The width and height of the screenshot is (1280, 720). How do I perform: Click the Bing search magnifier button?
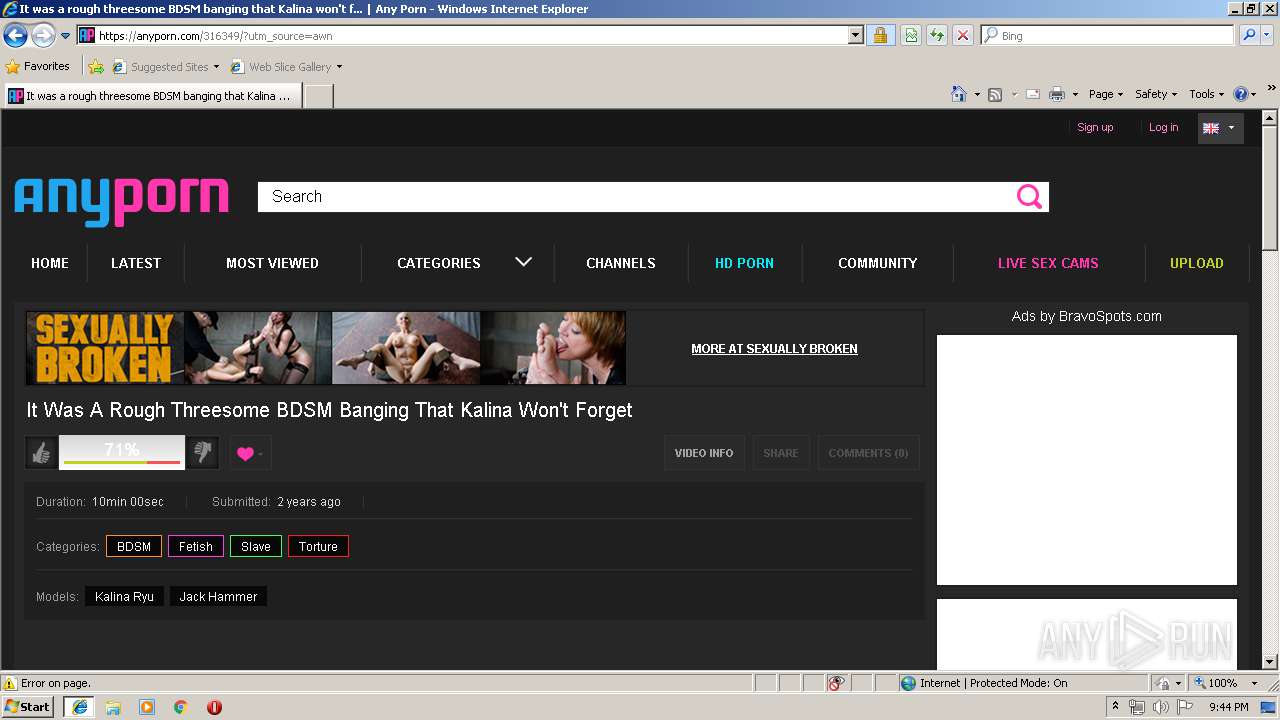tap(1247, 35)
